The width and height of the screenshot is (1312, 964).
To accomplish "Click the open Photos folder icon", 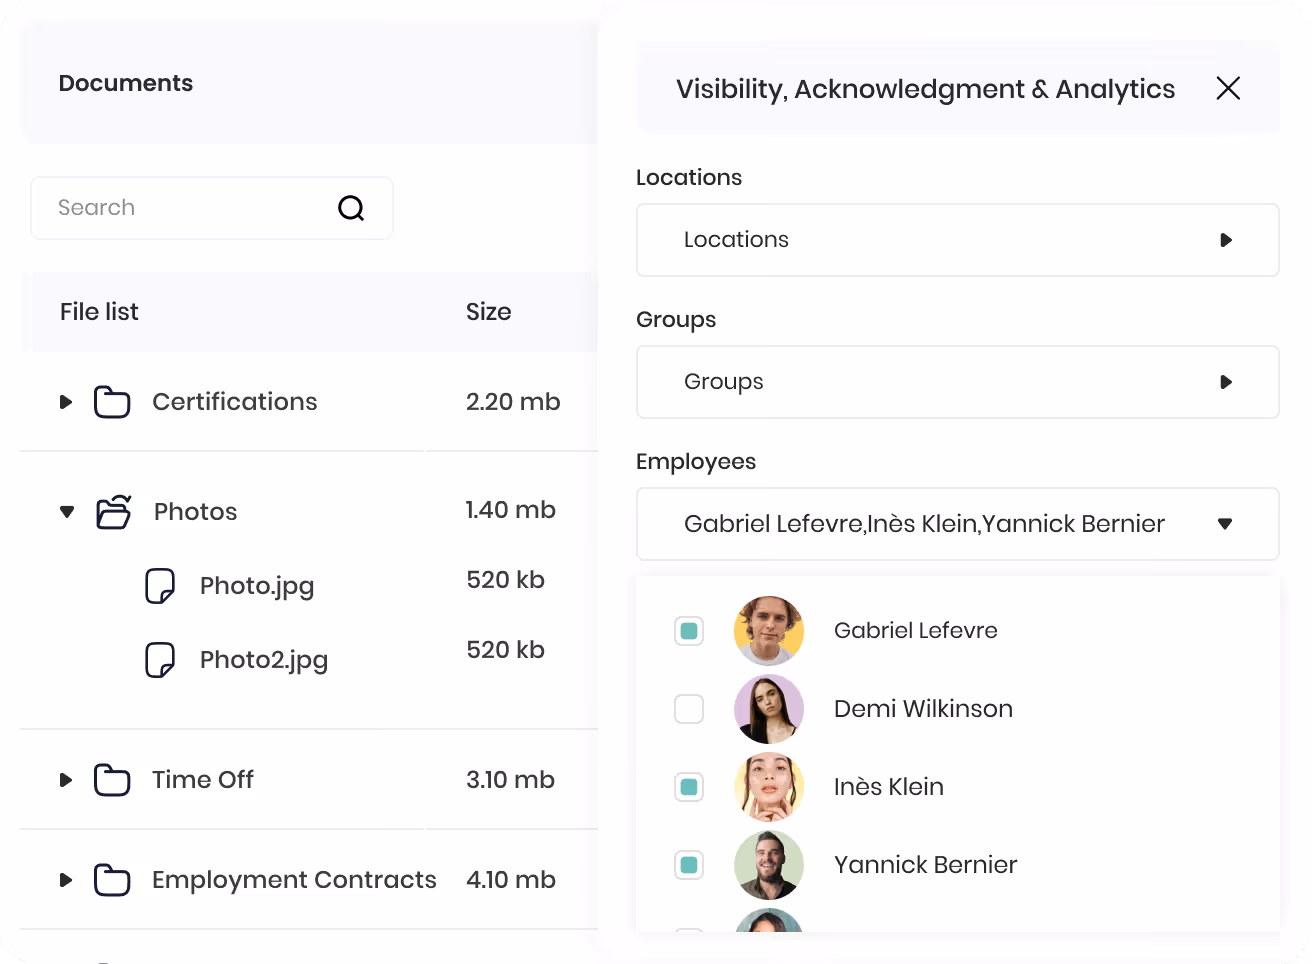I will (x=114, y=511).
